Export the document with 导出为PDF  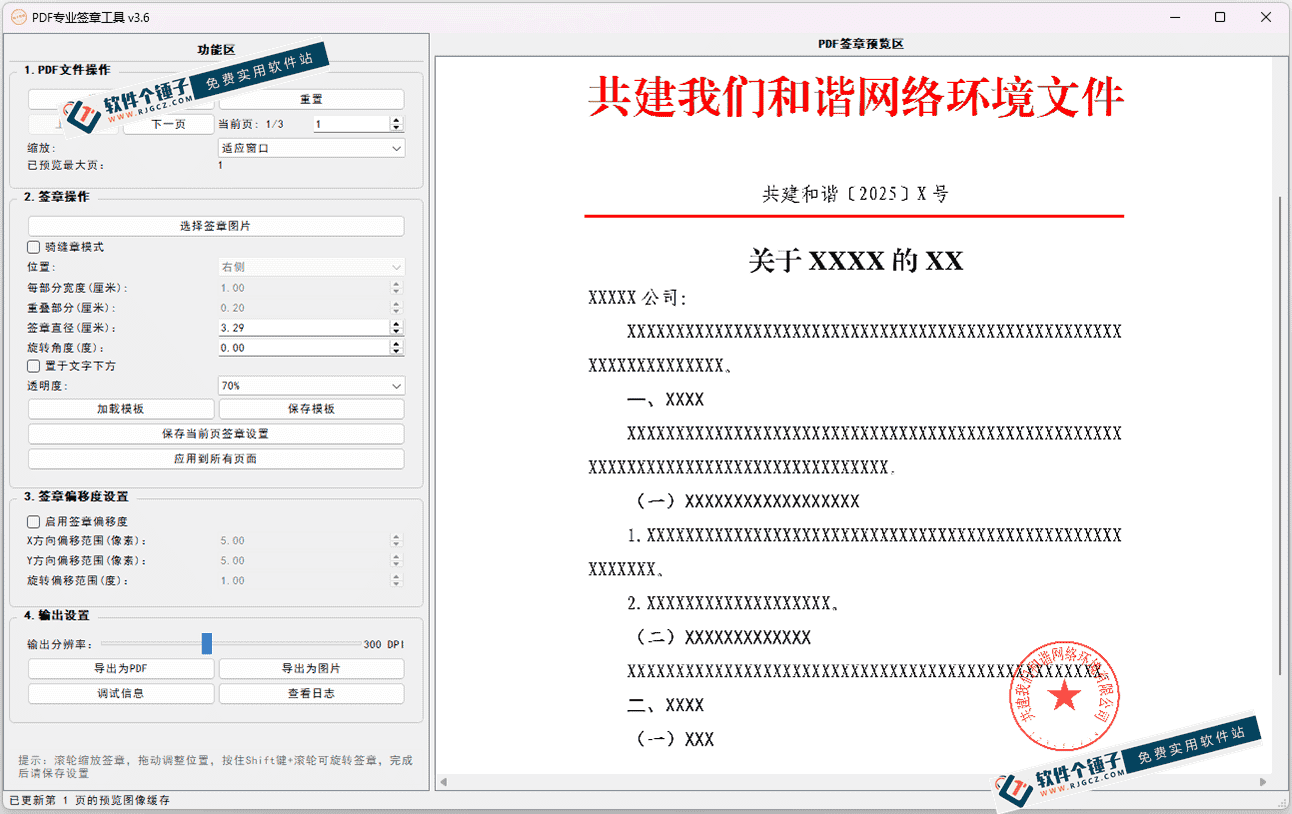pyautogui.click(x=121, y=668)
